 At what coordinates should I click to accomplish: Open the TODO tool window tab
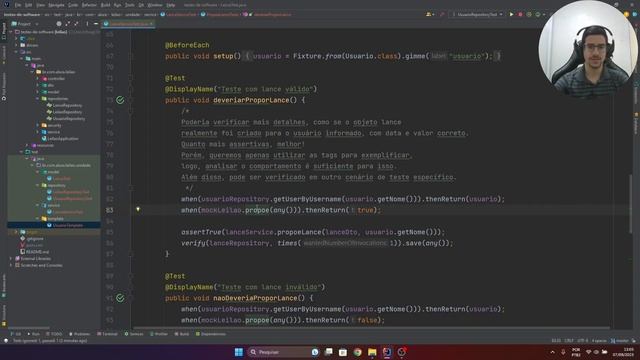[x=54, y=334]
